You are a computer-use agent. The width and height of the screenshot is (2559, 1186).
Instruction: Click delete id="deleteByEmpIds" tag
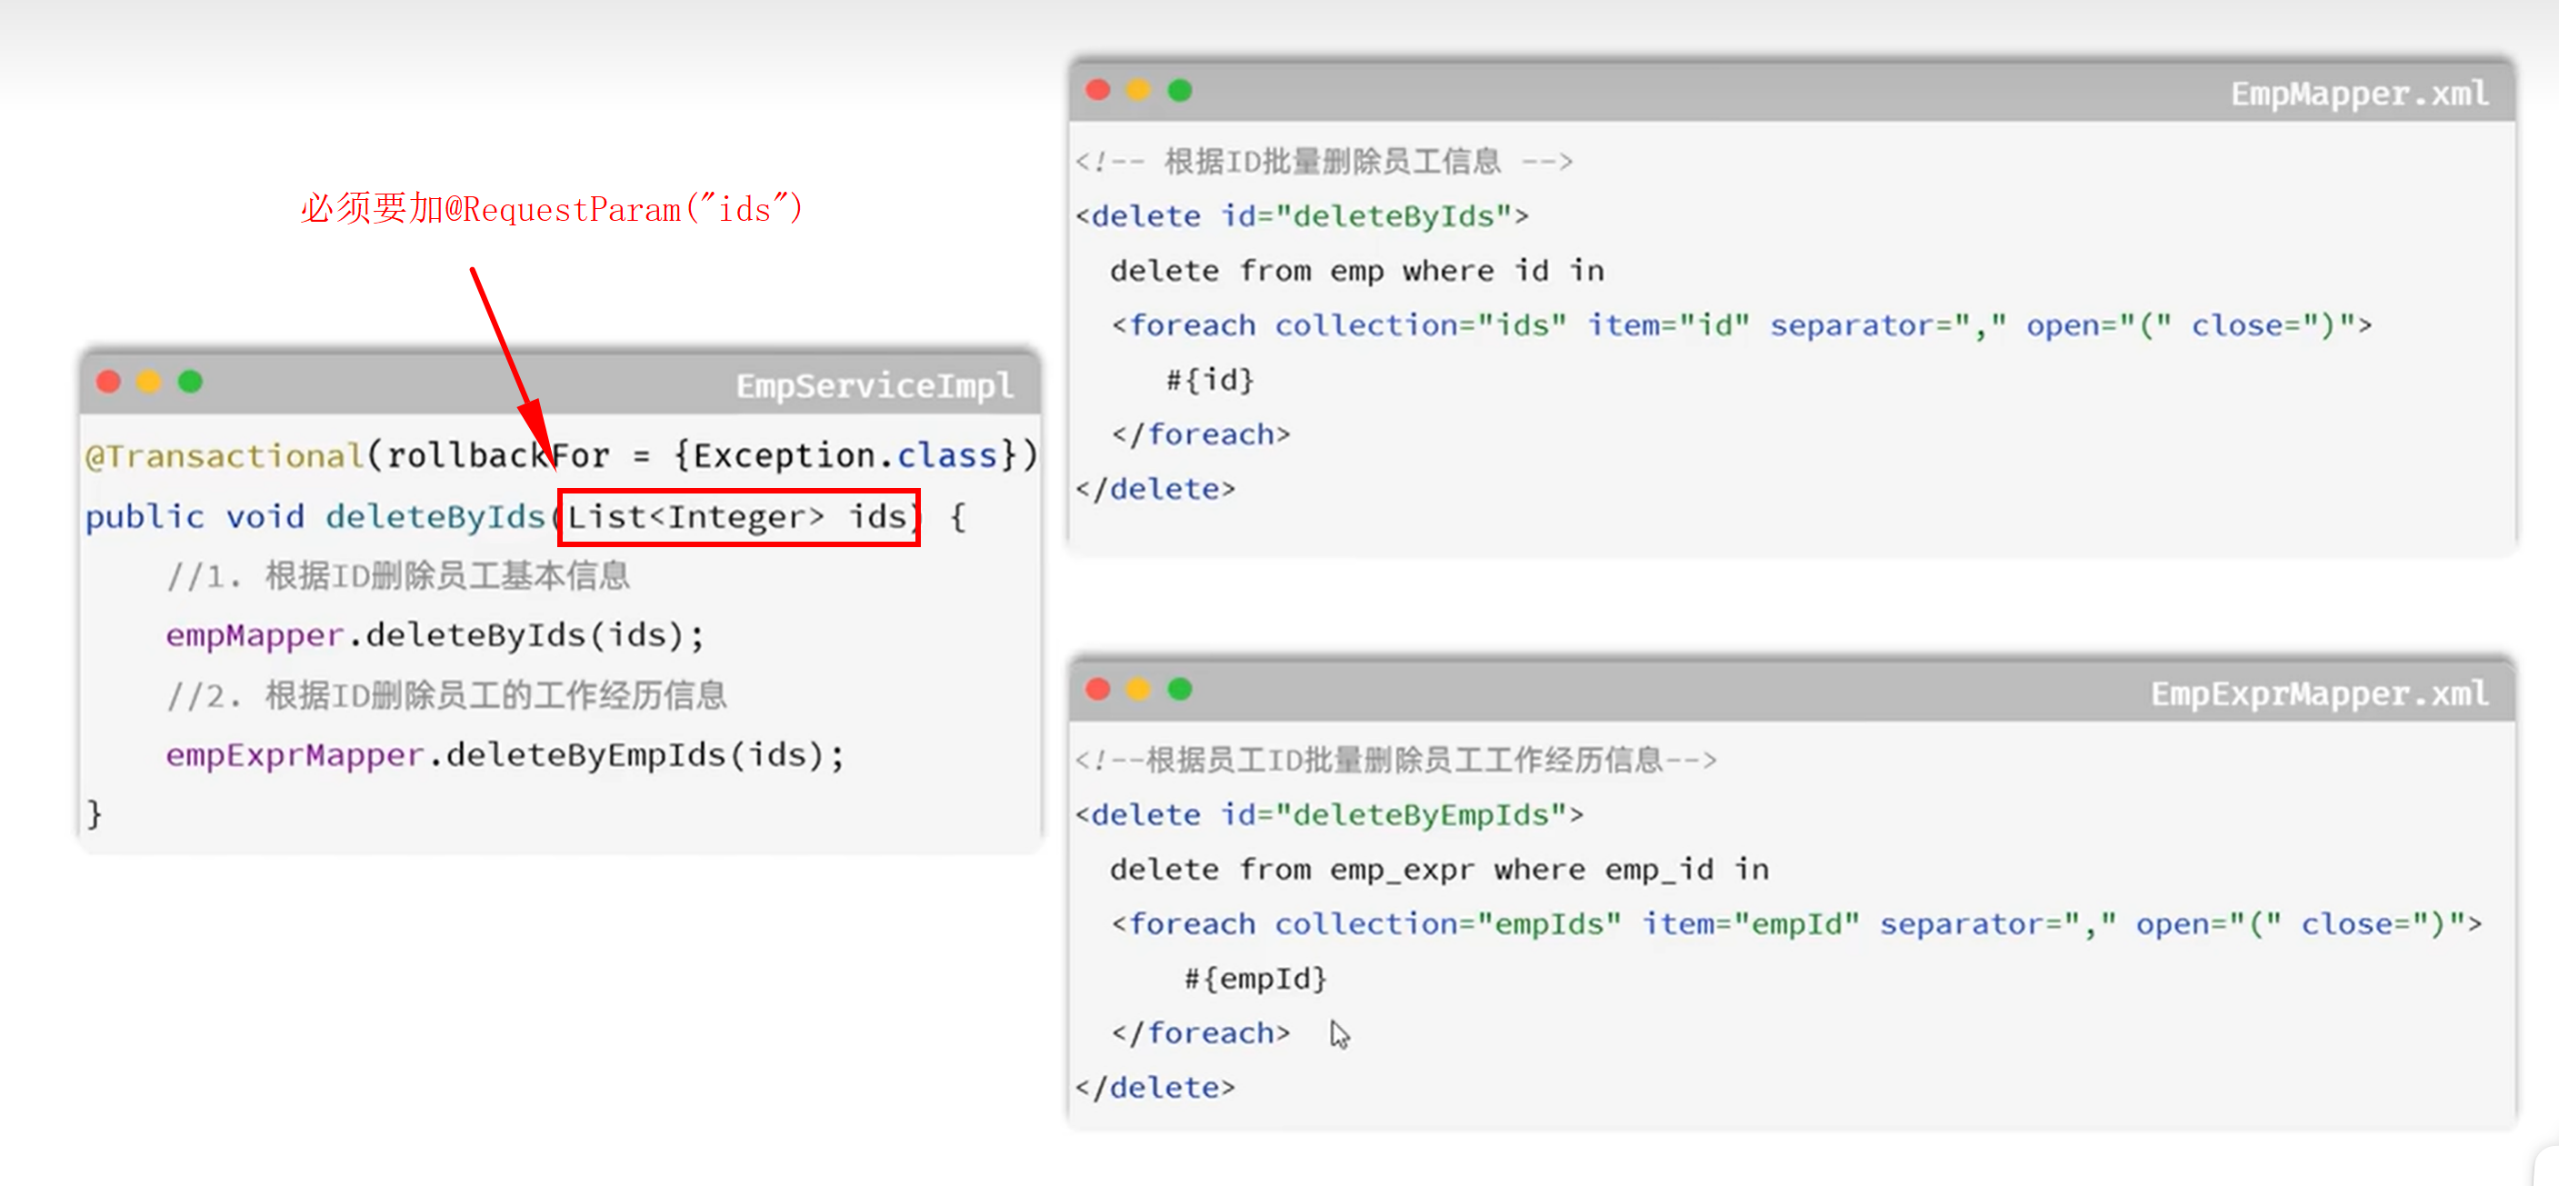click(x=1329, y=815)
